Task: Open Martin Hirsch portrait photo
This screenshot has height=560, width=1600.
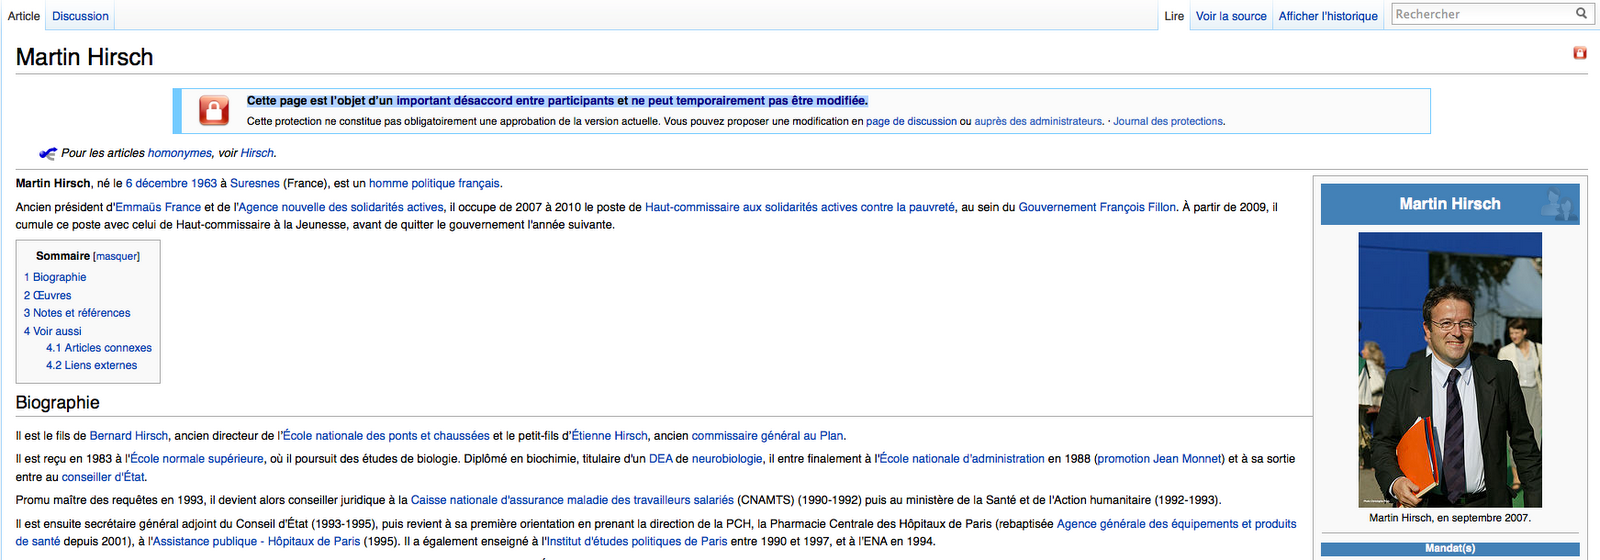Action: tap(1449, 369)
